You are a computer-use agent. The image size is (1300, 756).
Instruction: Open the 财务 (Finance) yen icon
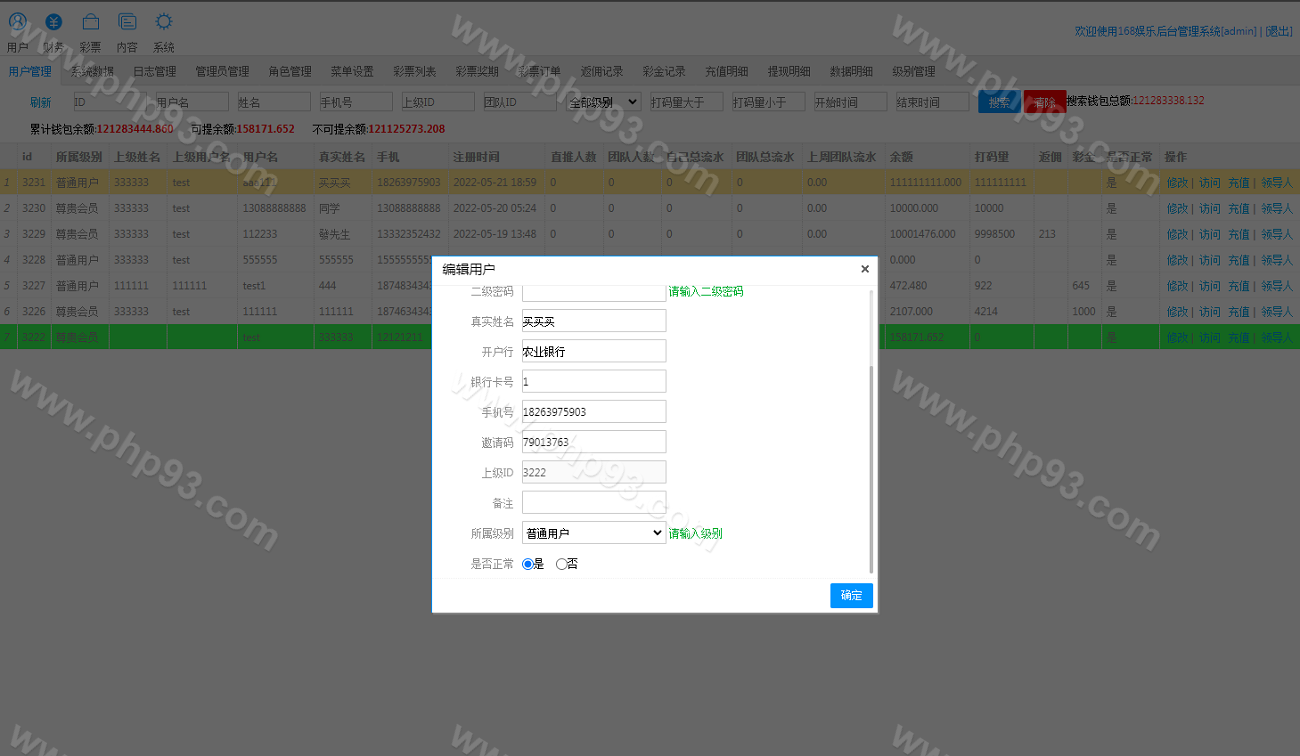pyautogui.click(x=53, y=22)
